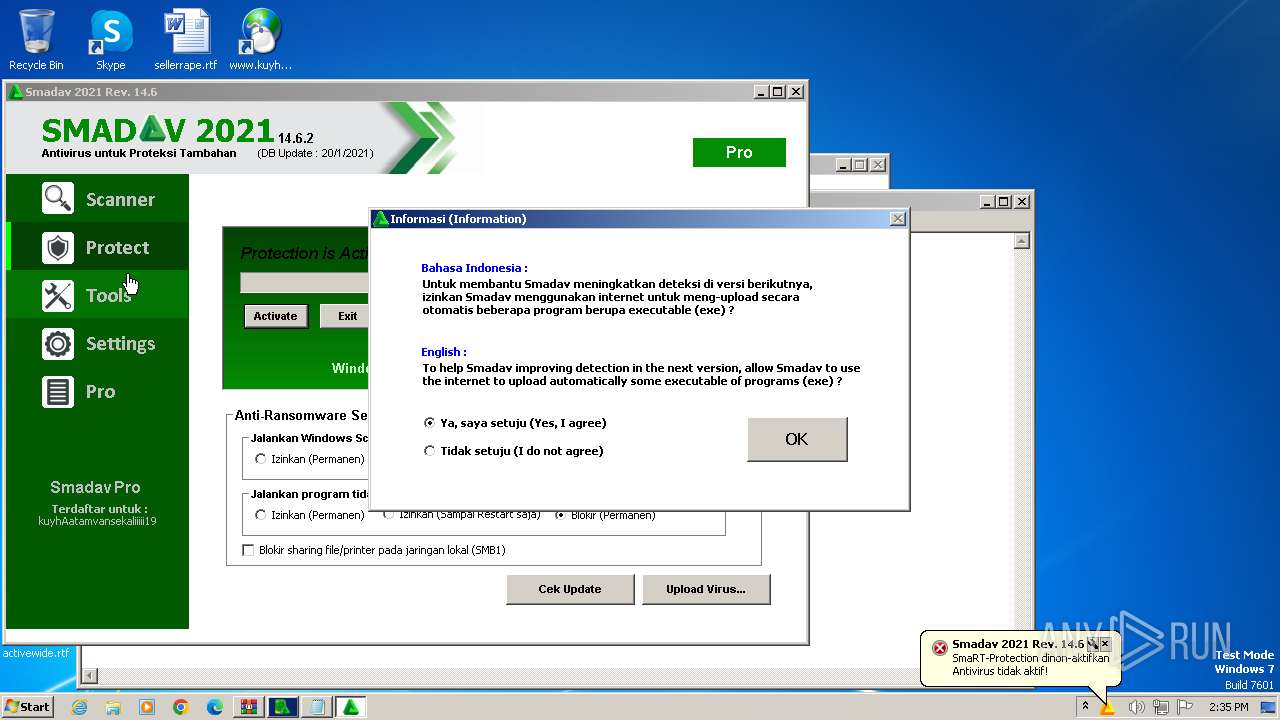The image size is (1280, 720).
Task: Launch Google Chrome from the taskbar
Action: click(x=181, y=707)
